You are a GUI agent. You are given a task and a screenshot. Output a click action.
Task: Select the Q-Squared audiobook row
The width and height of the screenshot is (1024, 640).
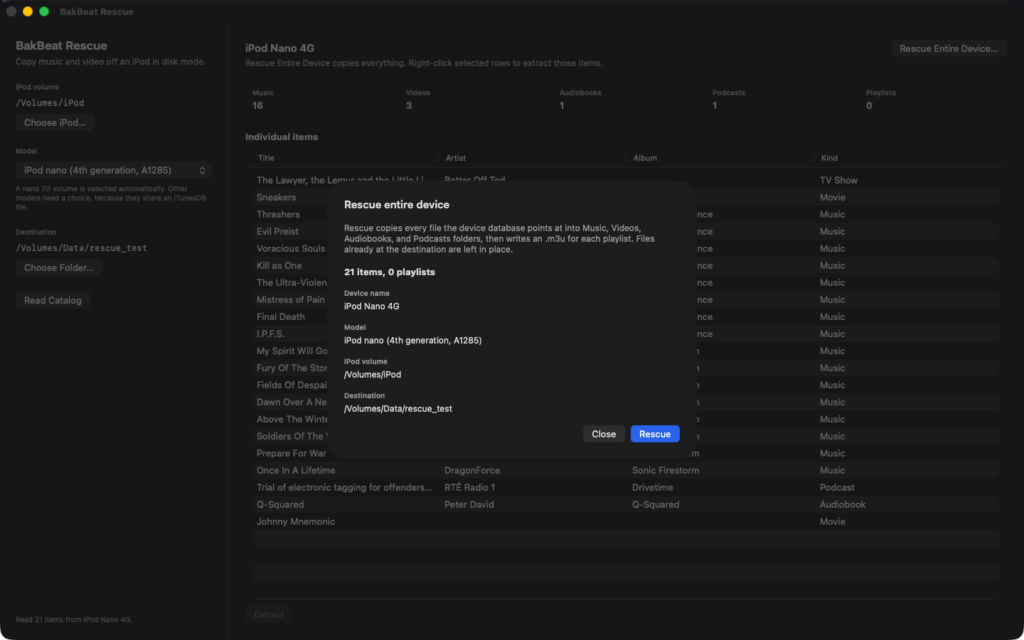(x=626, y=505)
